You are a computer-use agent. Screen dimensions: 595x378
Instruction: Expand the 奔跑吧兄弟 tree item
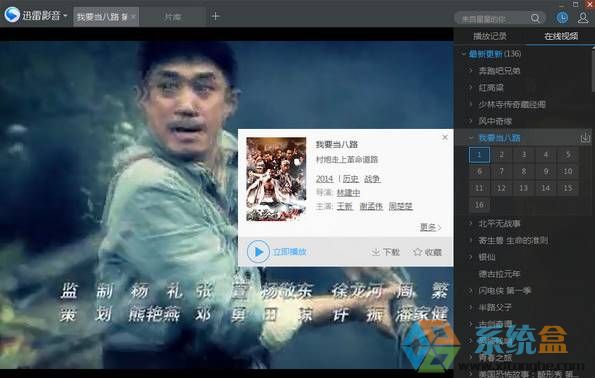471,71
